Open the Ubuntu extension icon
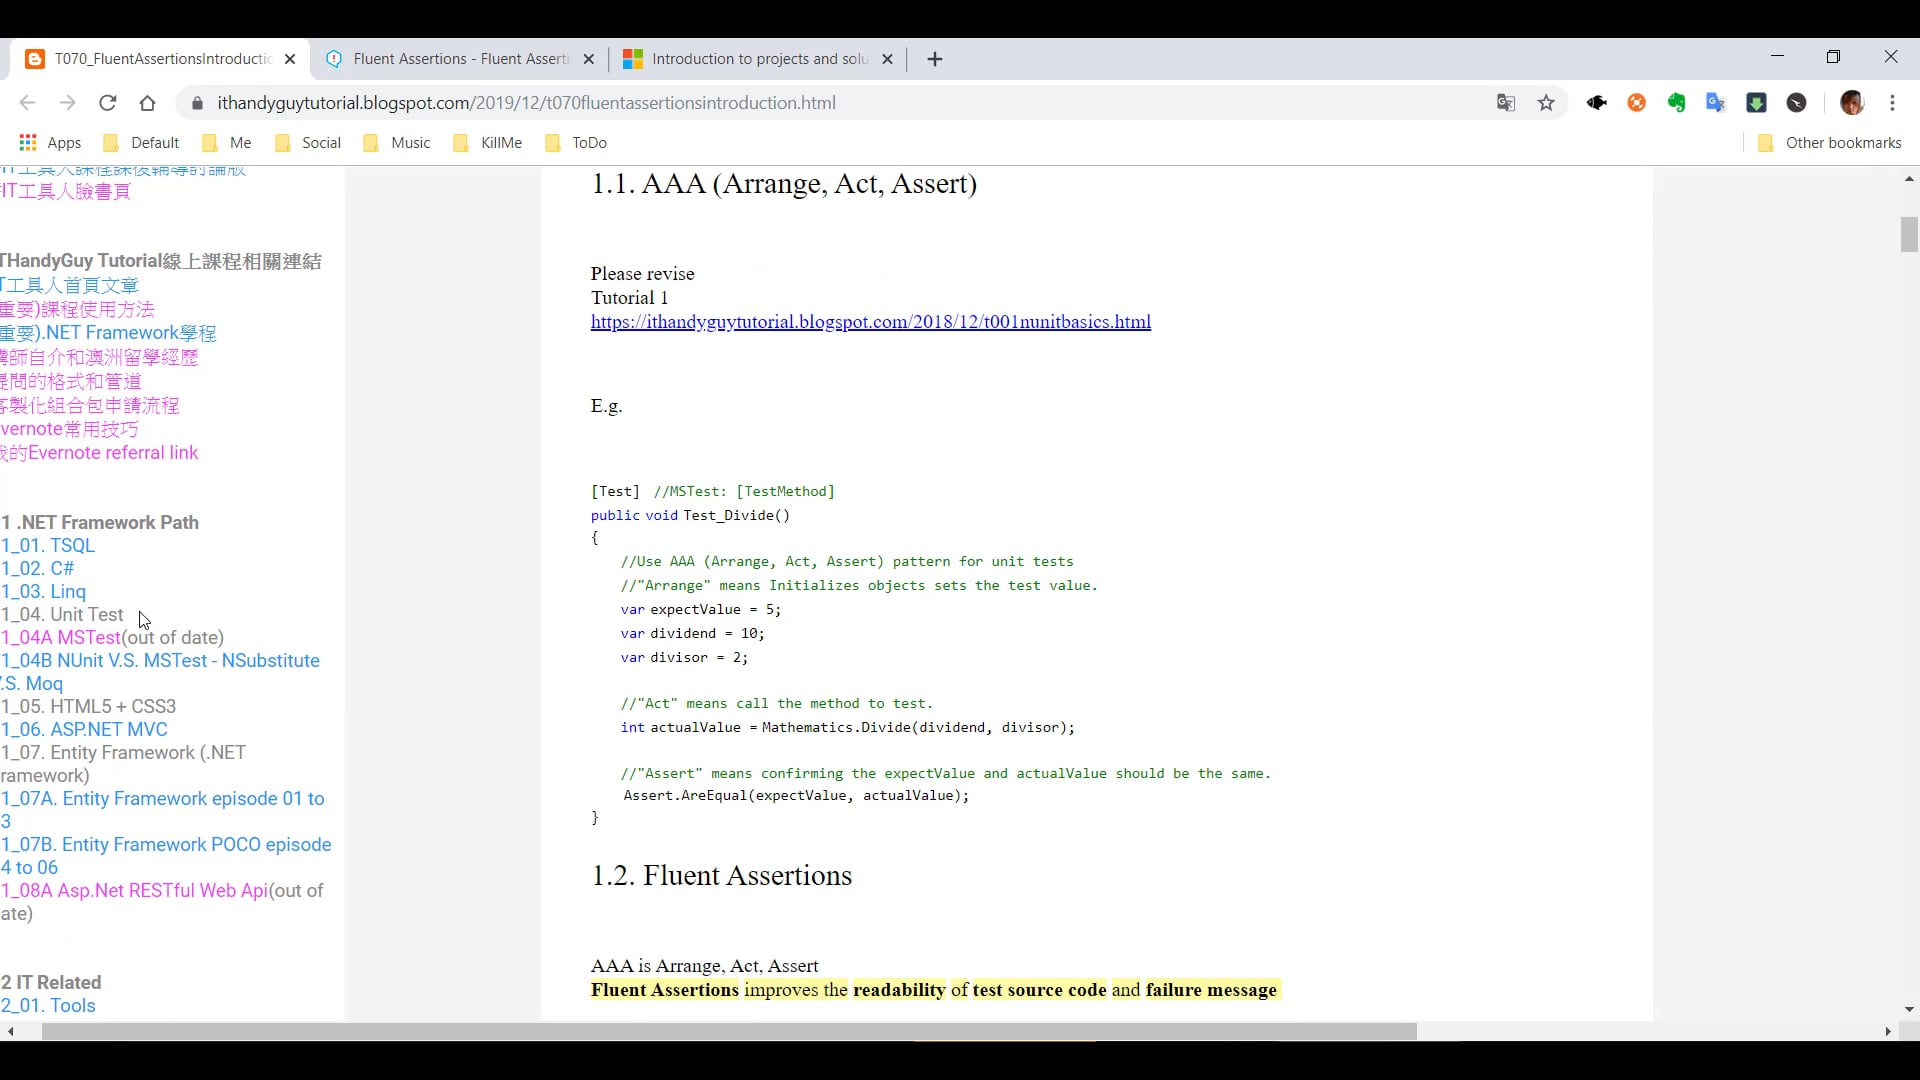 1637,102
